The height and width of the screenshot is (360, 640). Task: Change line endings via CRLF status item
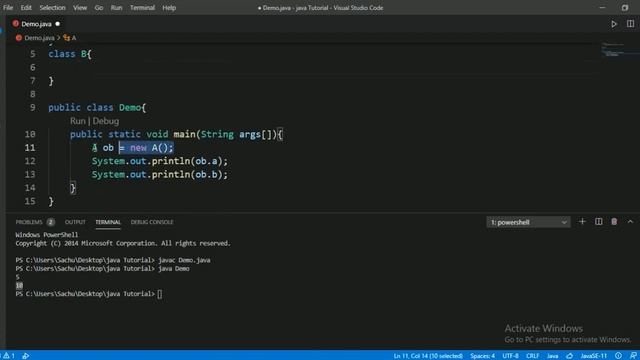click(x=533, y=356)
